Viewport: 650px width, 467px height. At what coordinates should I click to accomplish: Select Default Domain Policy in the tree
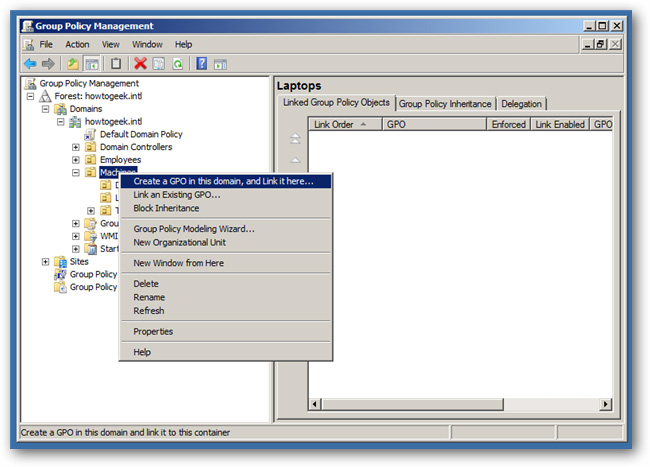pos(141,134)
